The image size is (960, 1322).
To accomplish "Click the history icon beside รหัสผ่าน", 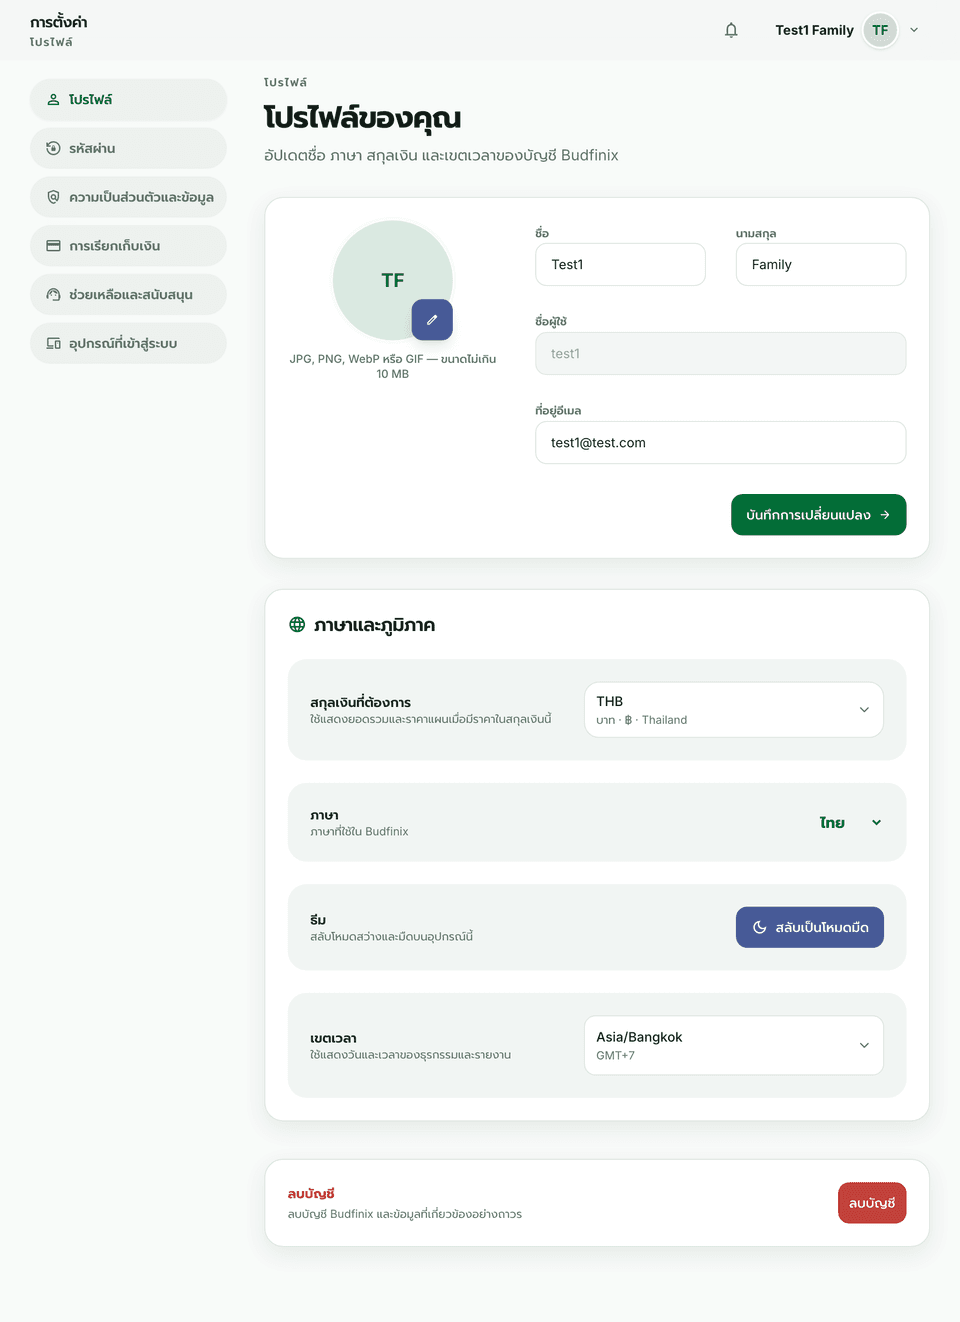I will pos(54,148).
